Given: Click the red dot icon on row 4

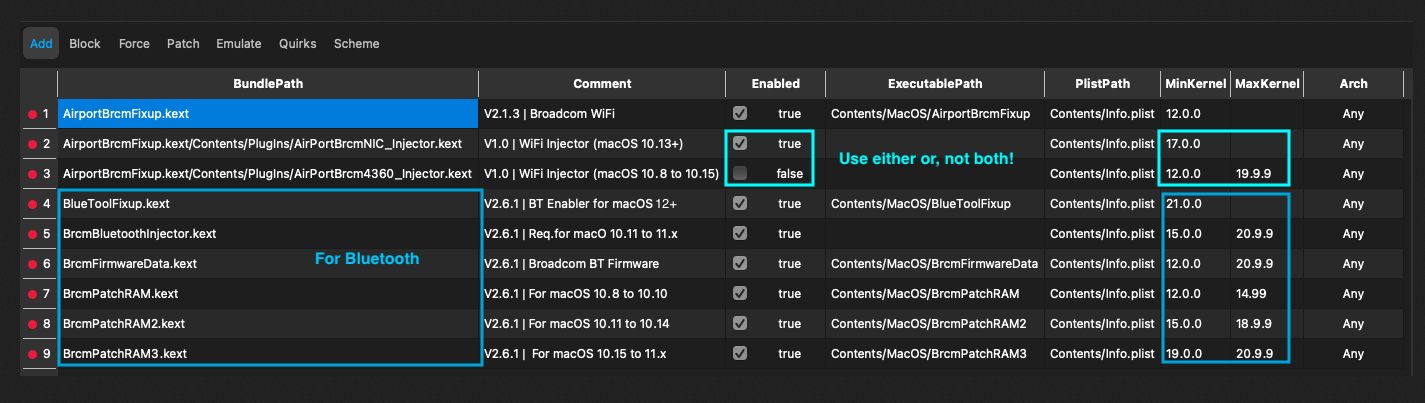Looking at the screenshot, I should coord(32,204).
